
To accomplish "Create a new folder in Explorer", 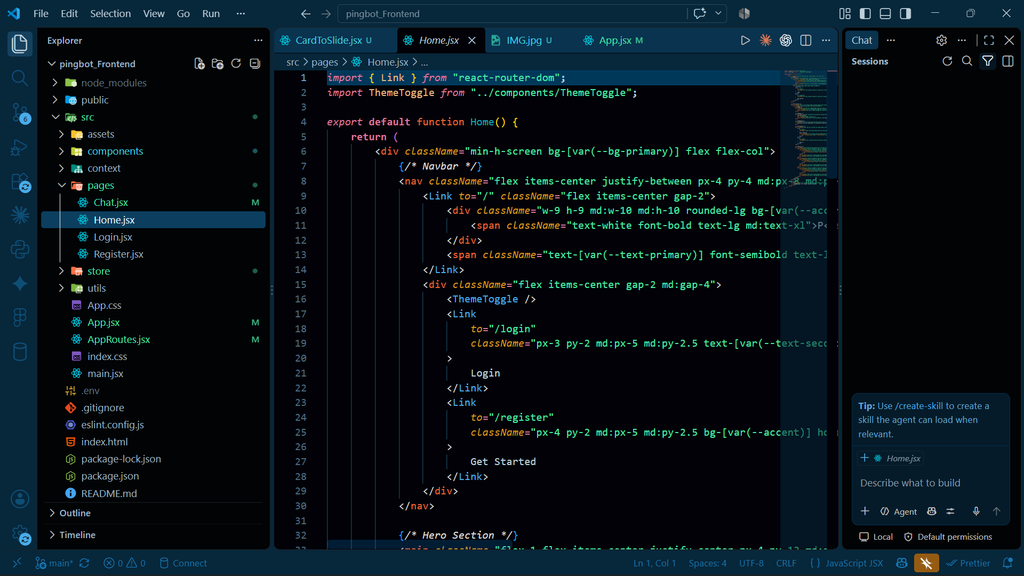I will coord(217,63).
